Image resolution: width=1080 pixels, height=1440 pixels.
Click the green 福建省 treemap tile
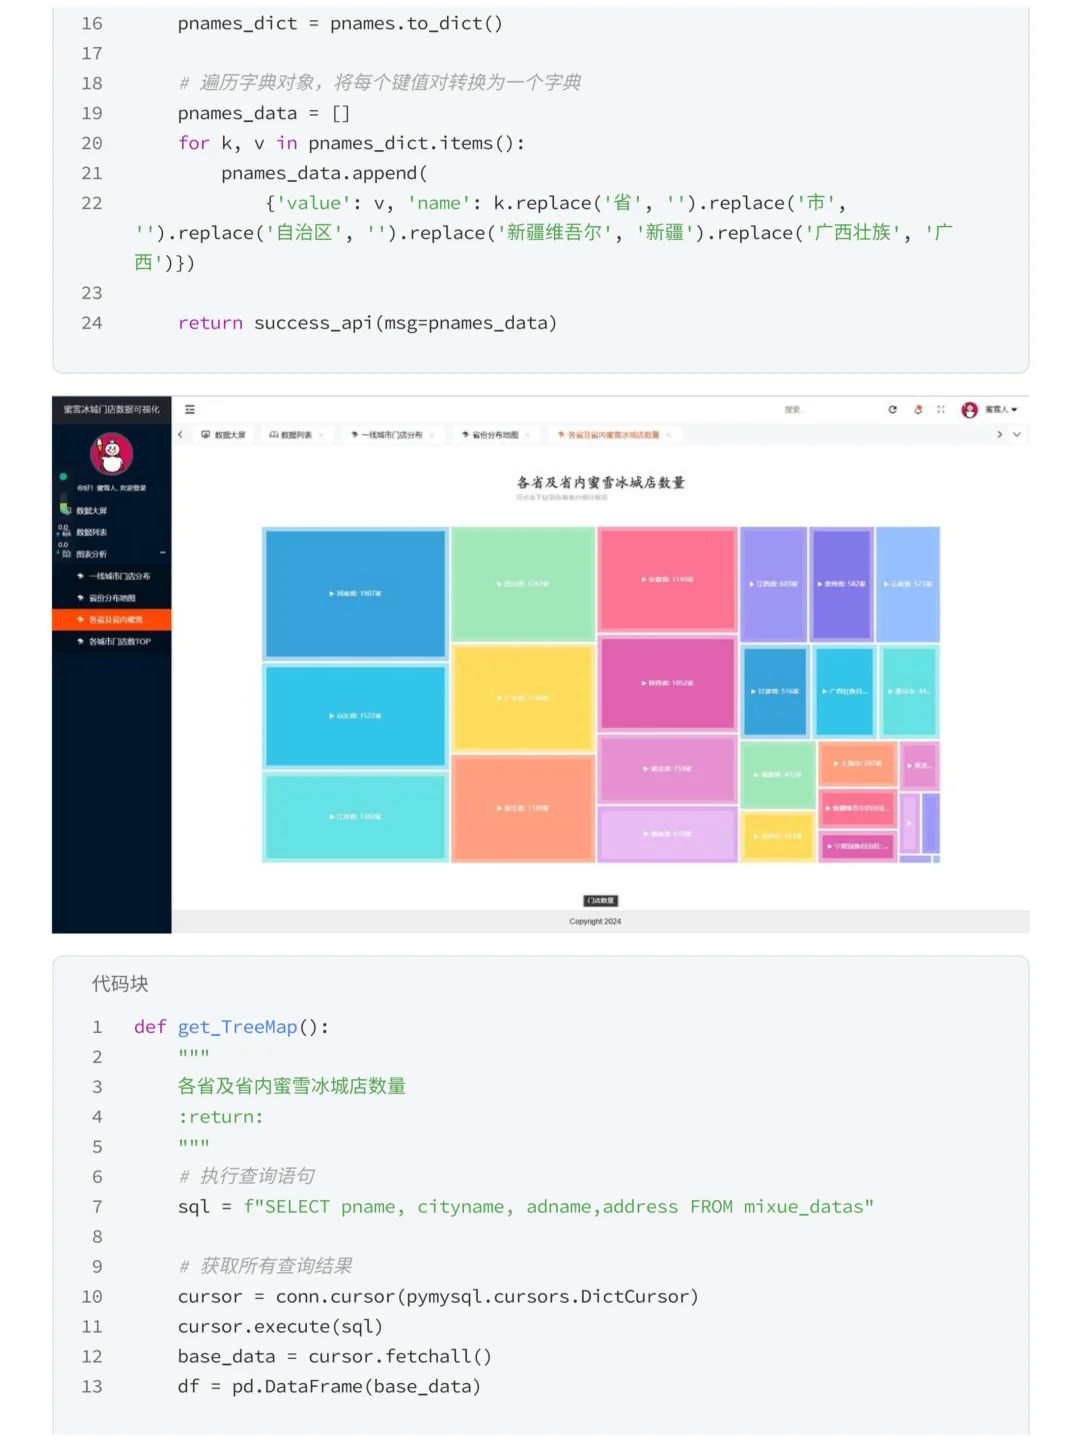pos(778,775)
